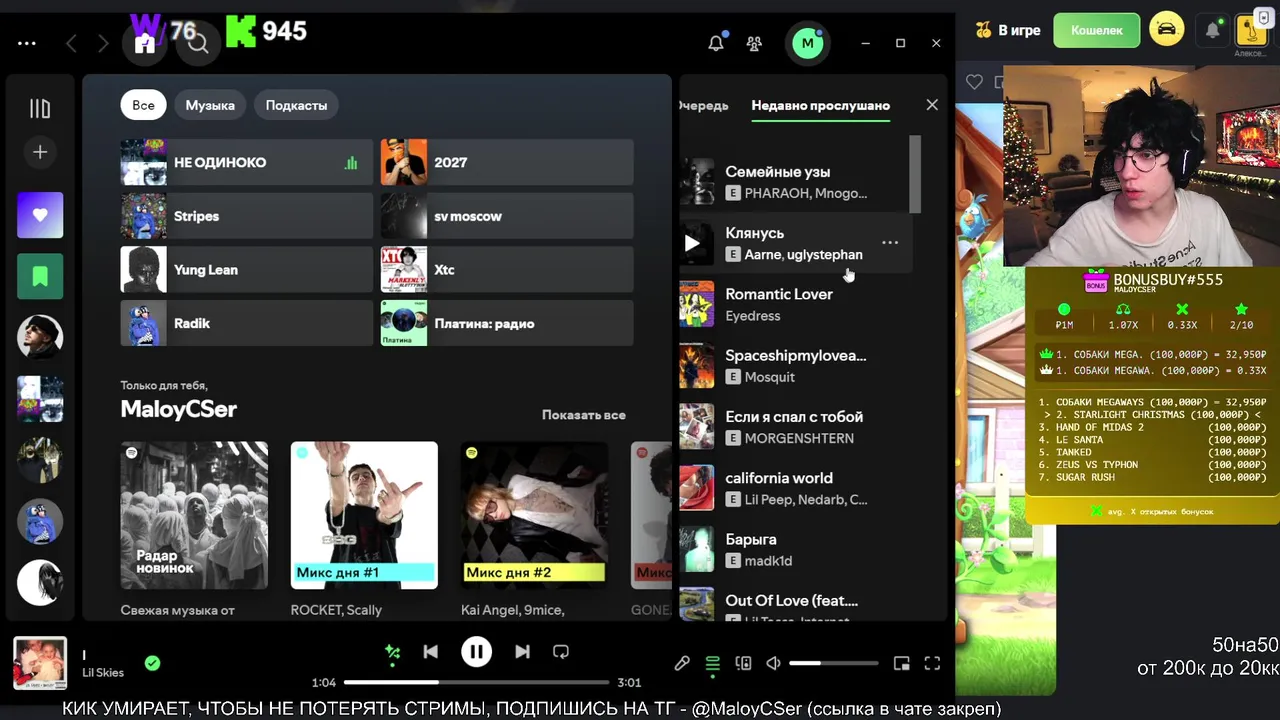
Task: Click the Lil Skies artist link in player
Action: 103,673
